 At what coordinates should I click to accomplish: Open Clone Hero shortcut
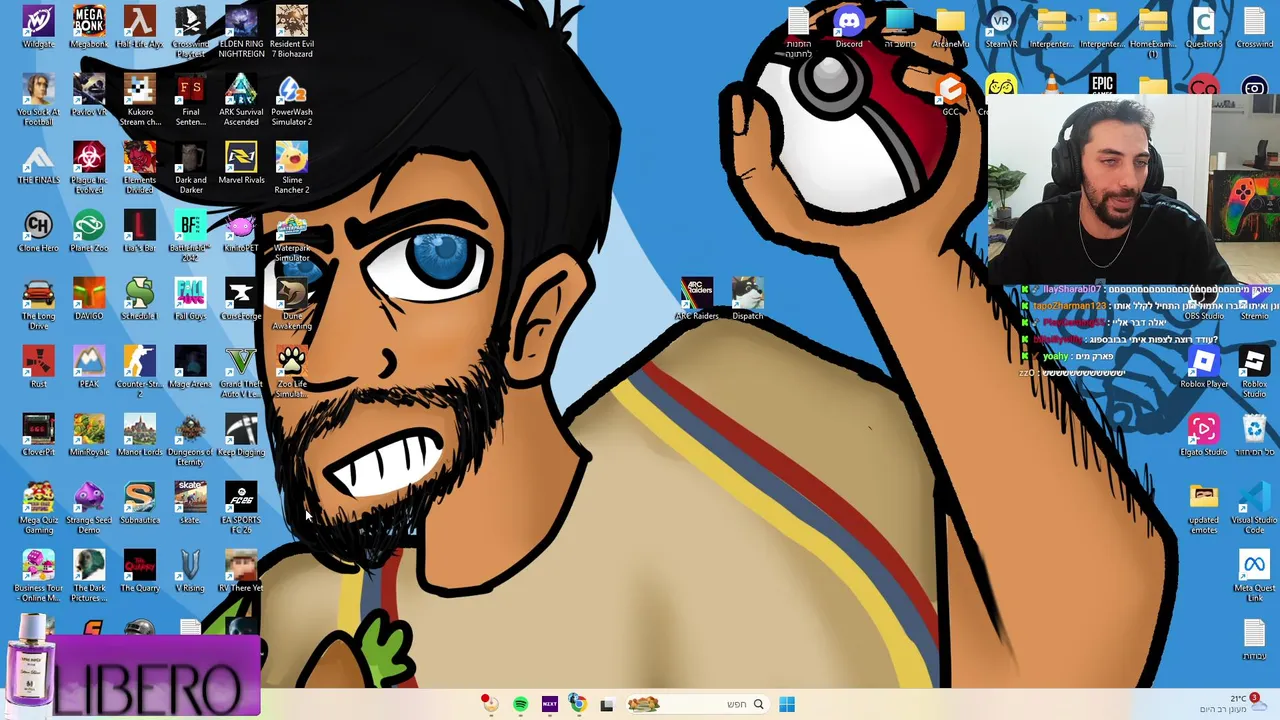point(38,231)
